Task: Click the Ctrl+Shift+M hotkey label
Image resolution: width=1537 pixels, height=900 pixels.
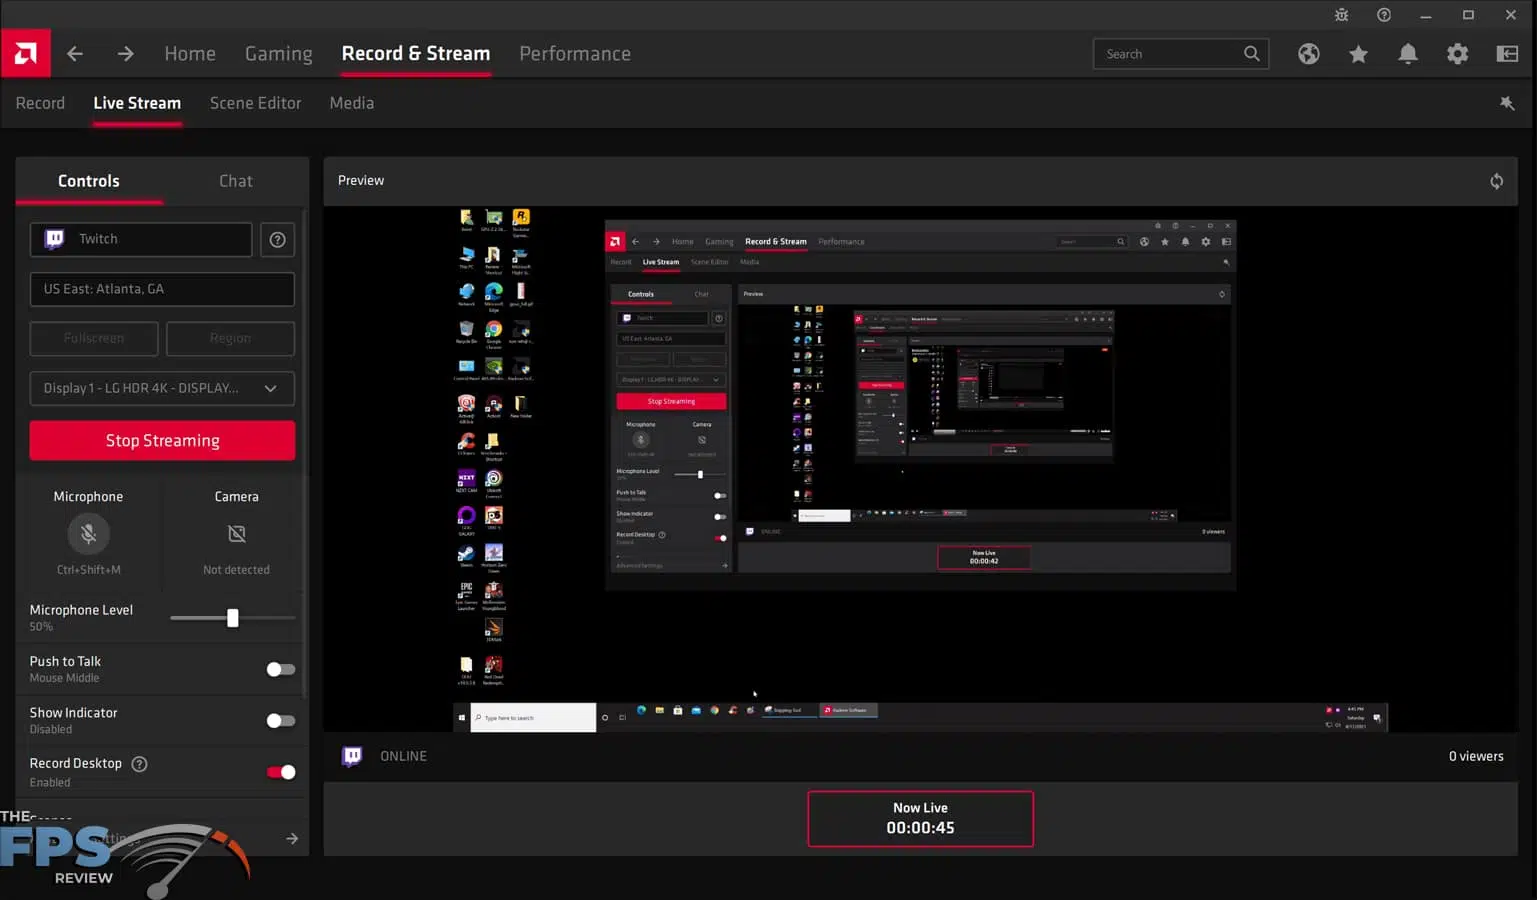Action: pos(89,570)
